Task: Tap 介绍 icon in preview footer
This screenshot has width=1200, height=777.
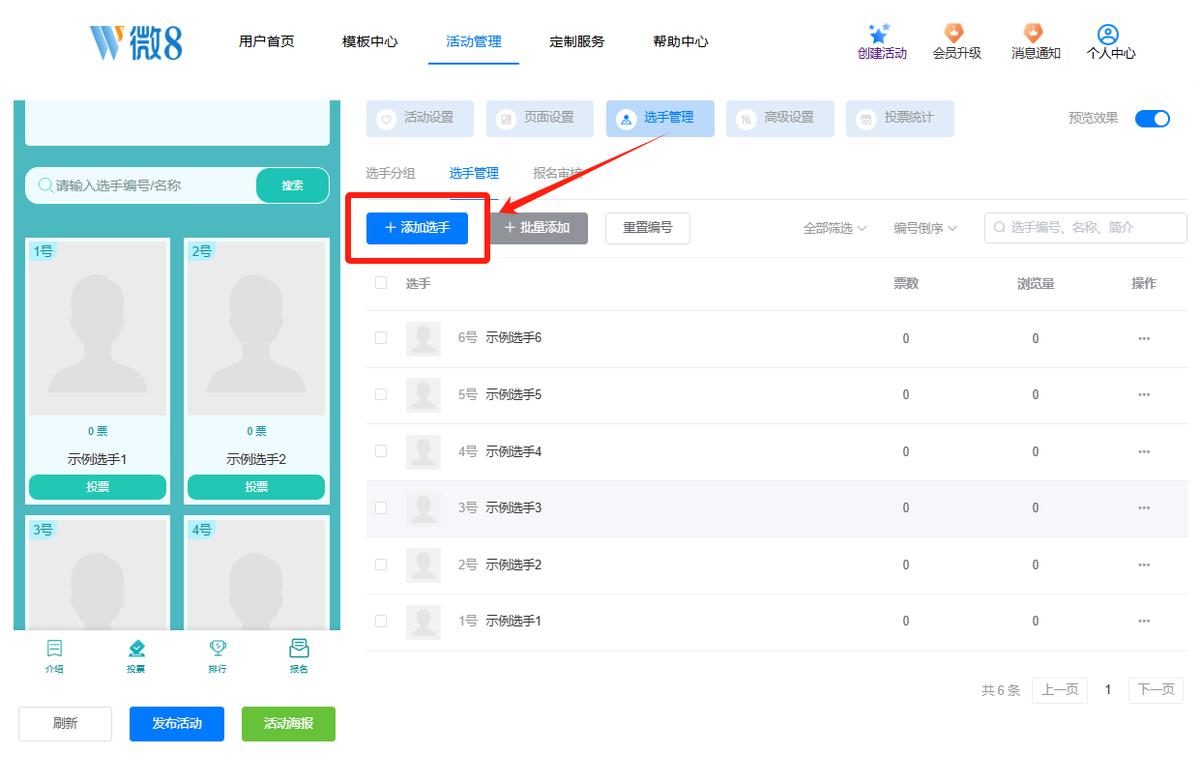Action: pos(54,648)
